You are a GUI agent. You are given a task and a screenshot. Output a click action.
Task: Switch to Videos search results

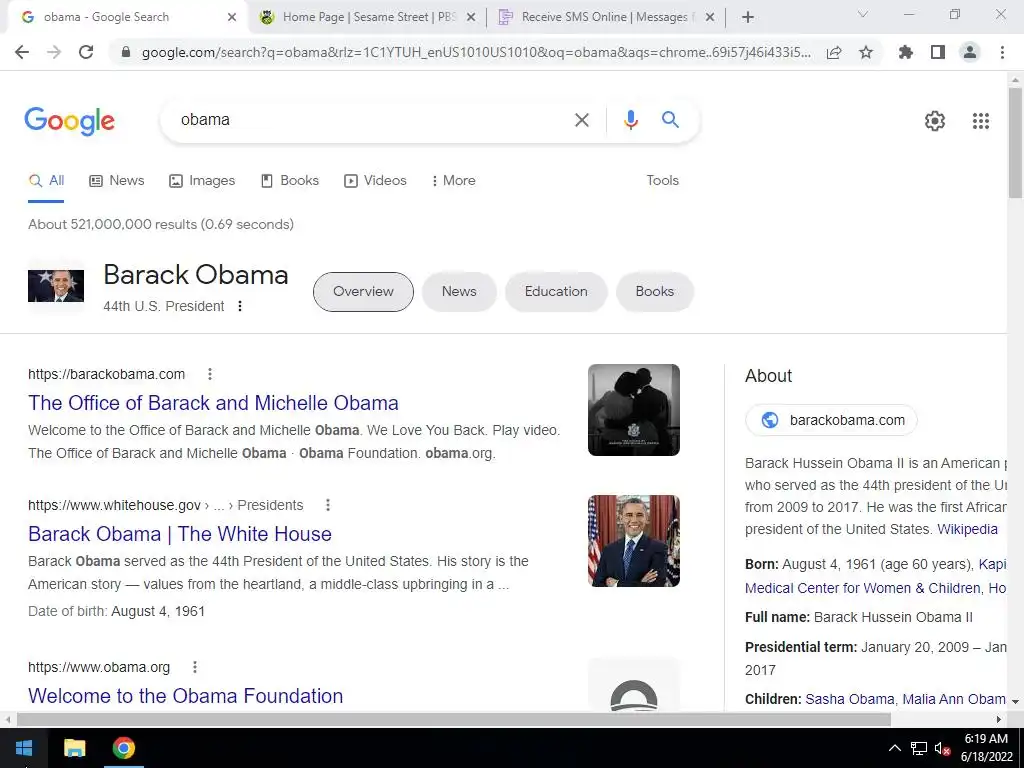(x=376, y=181)
